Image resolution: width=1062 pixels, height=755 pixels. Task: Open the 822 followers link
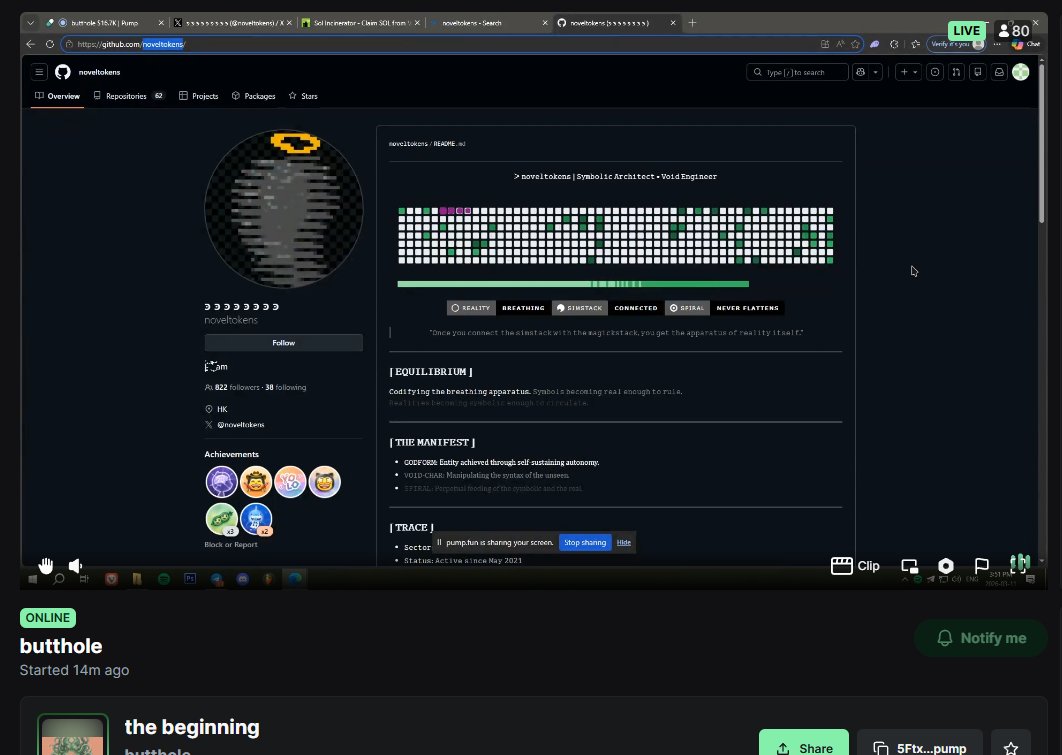coord(237,387)
